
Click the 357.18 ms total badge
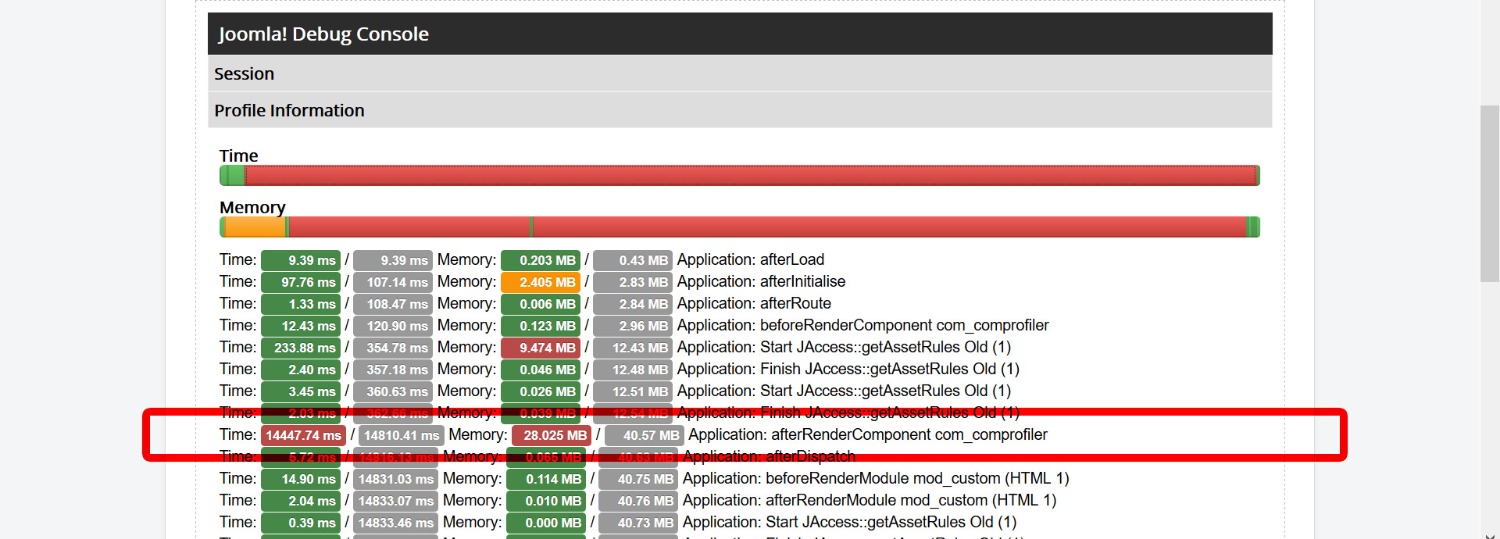(393, 370)
